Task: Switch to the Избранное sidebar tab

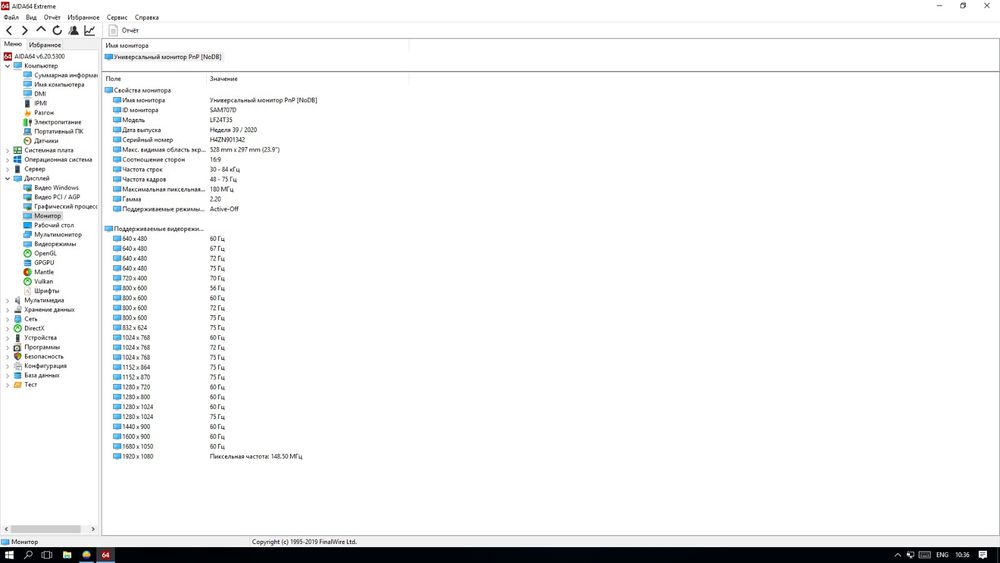Action: (x=45, y=45)
